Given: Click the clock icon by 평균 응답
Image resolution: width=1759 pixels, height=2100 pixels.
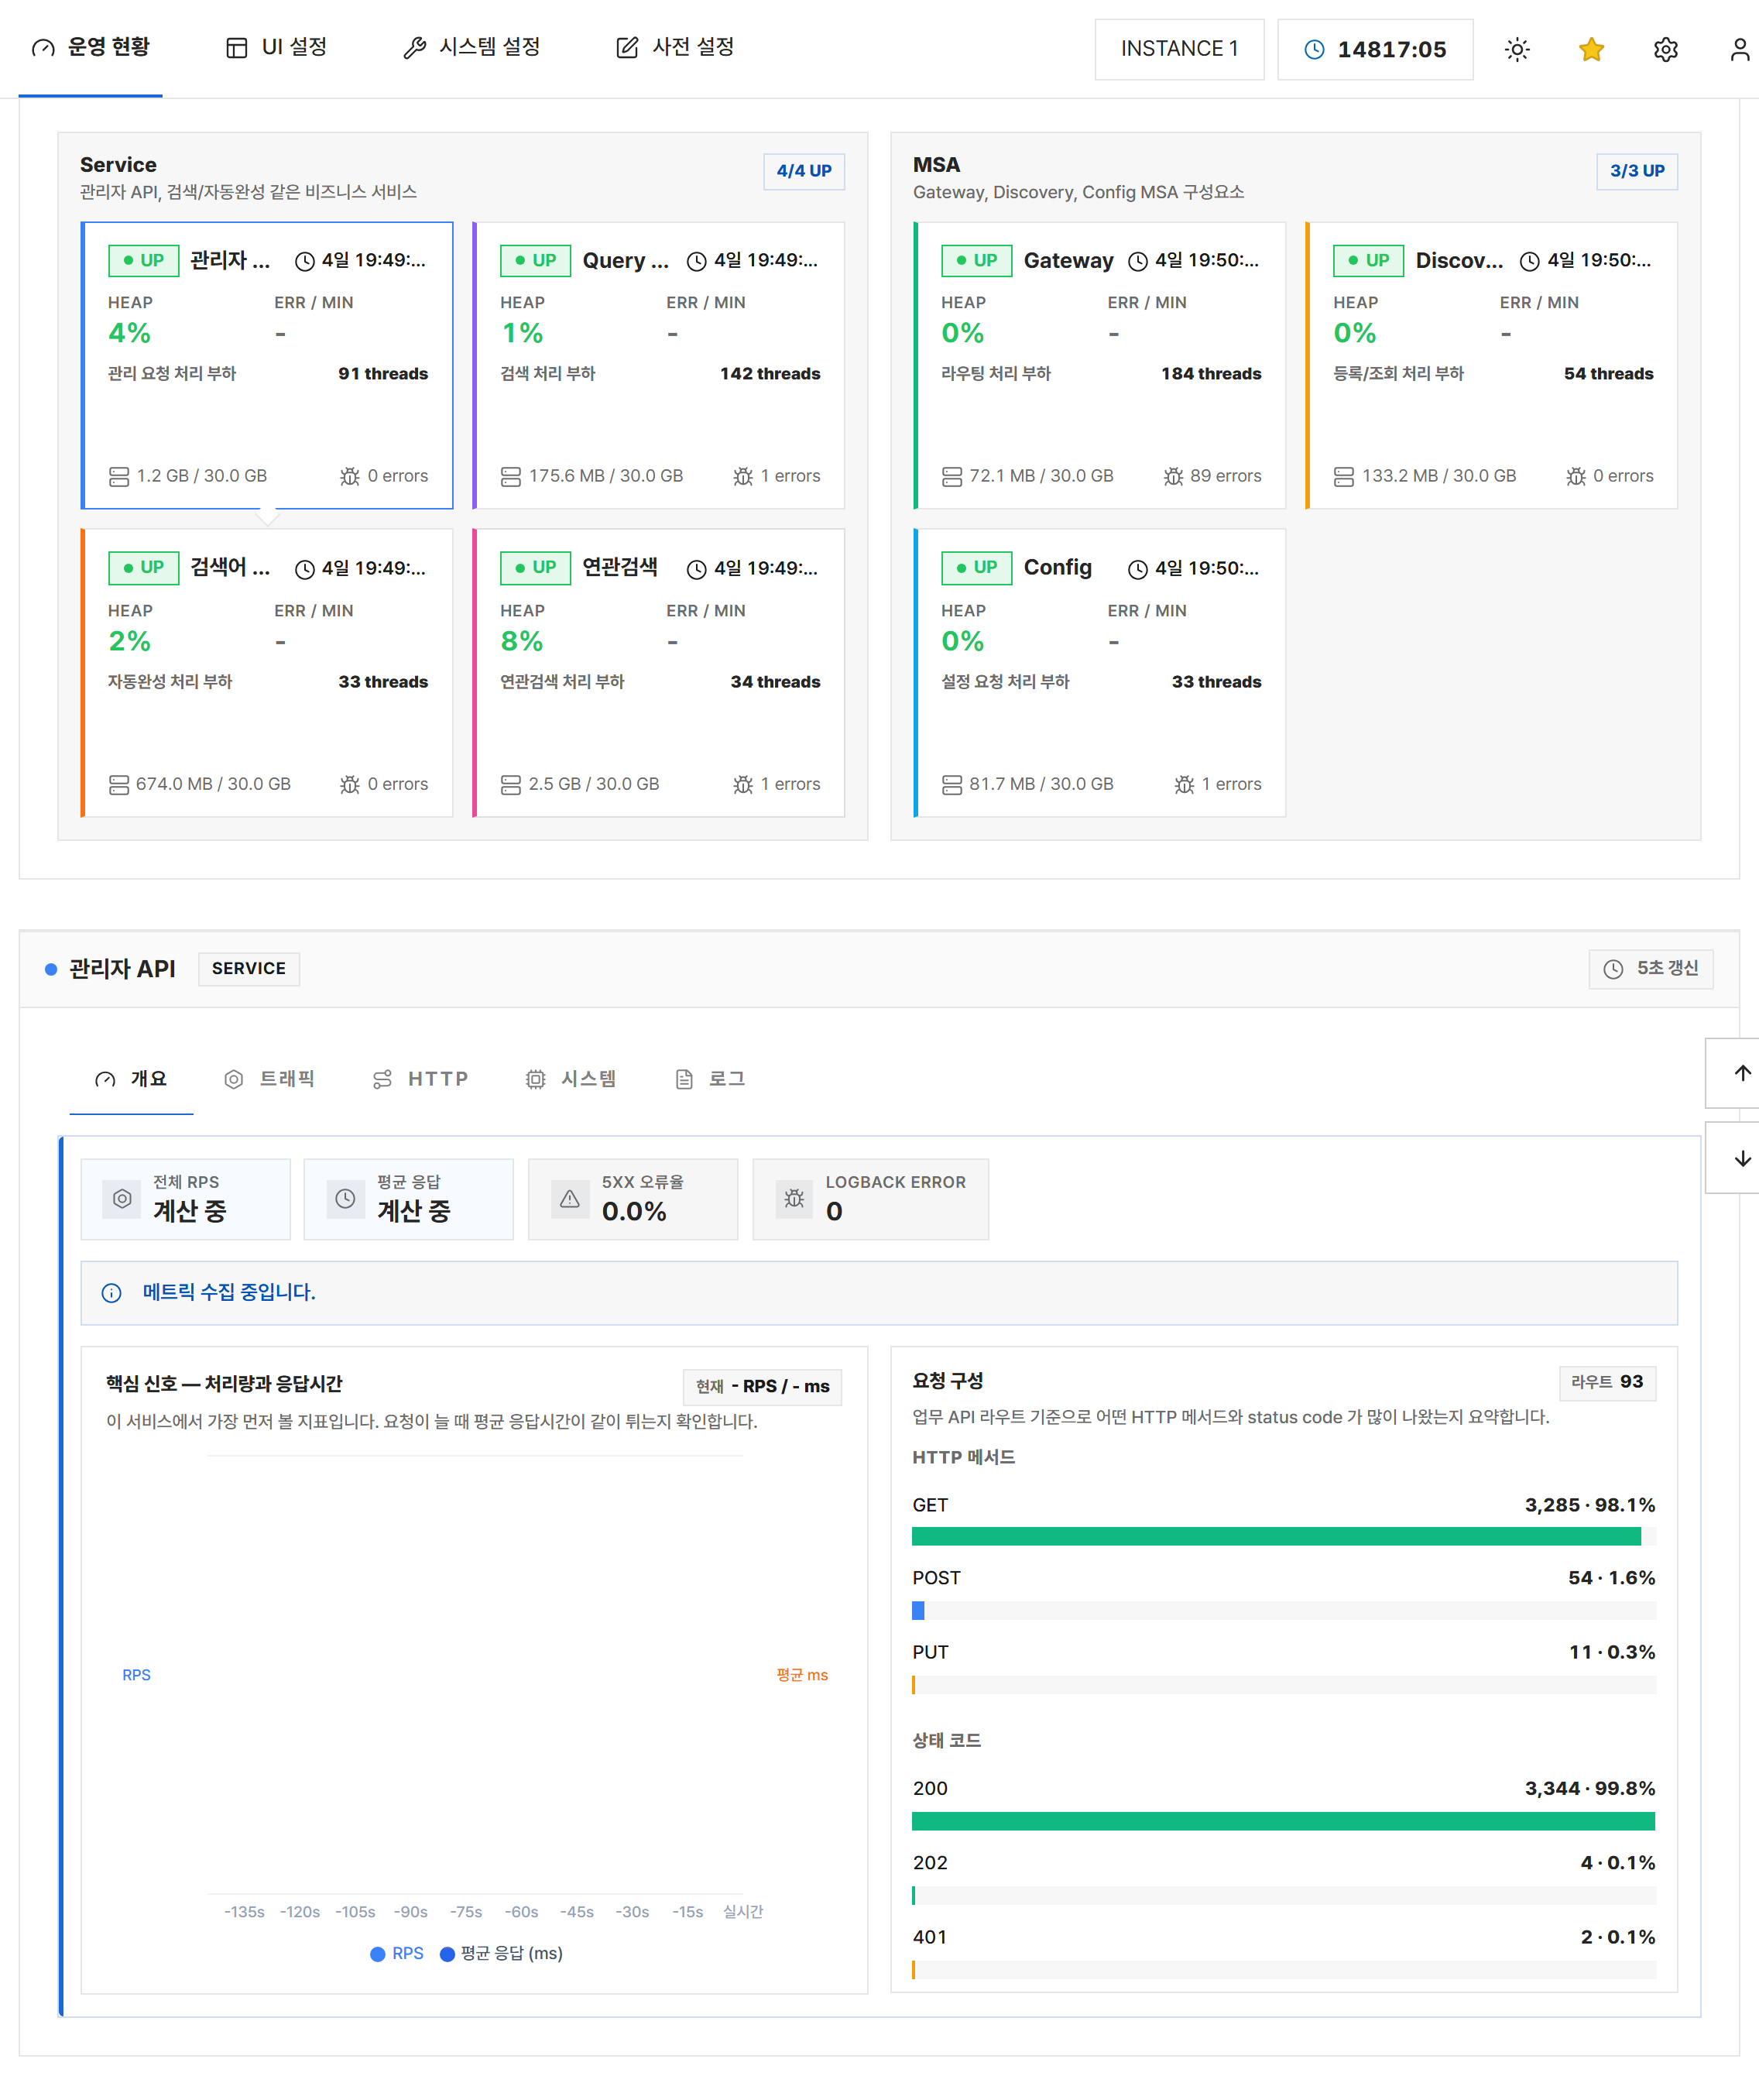Looking at the screenshot, I should tap(345, 1198).
